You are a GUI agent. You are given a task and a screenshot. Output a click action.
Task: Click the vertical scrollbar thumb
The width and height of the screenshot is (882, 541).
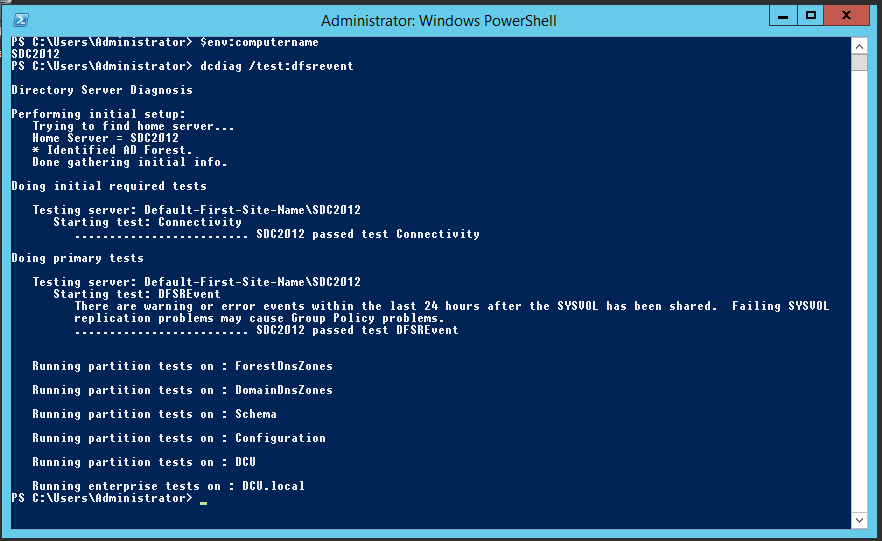pos(859,63)
